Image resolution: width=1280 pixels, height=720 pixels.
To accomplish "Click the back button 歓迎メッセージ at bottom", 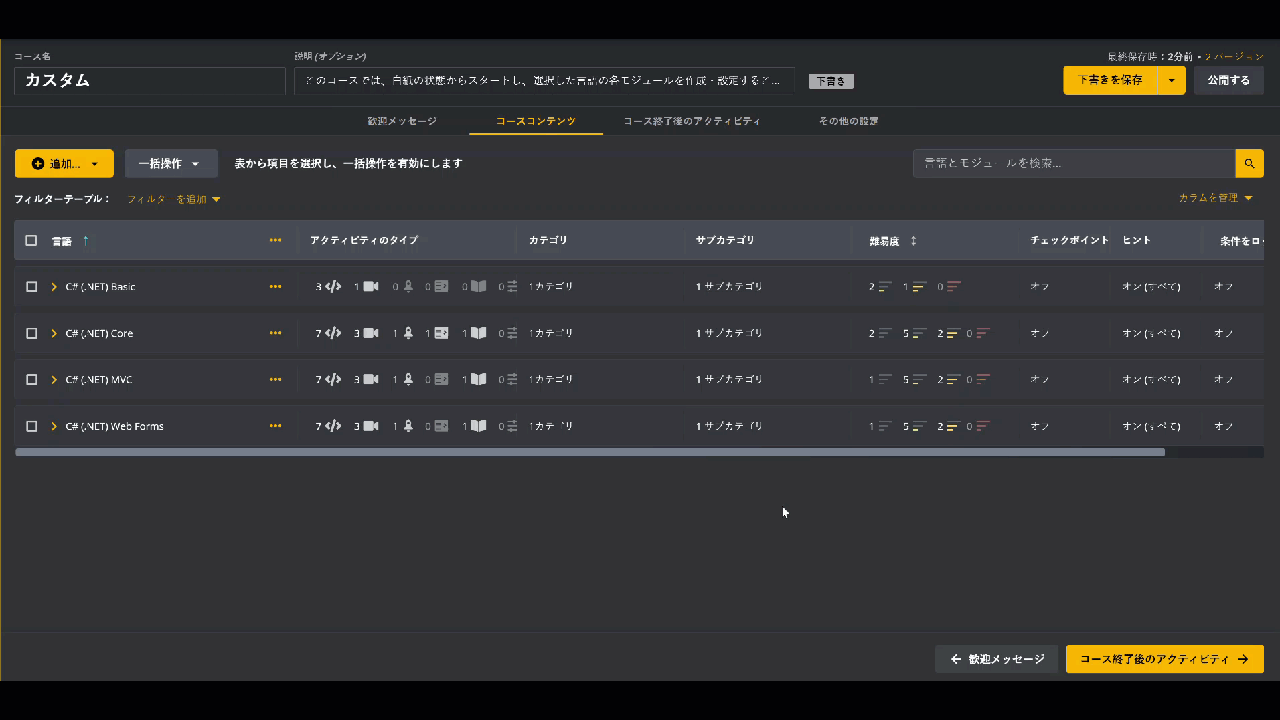I will tap(996, 659).
